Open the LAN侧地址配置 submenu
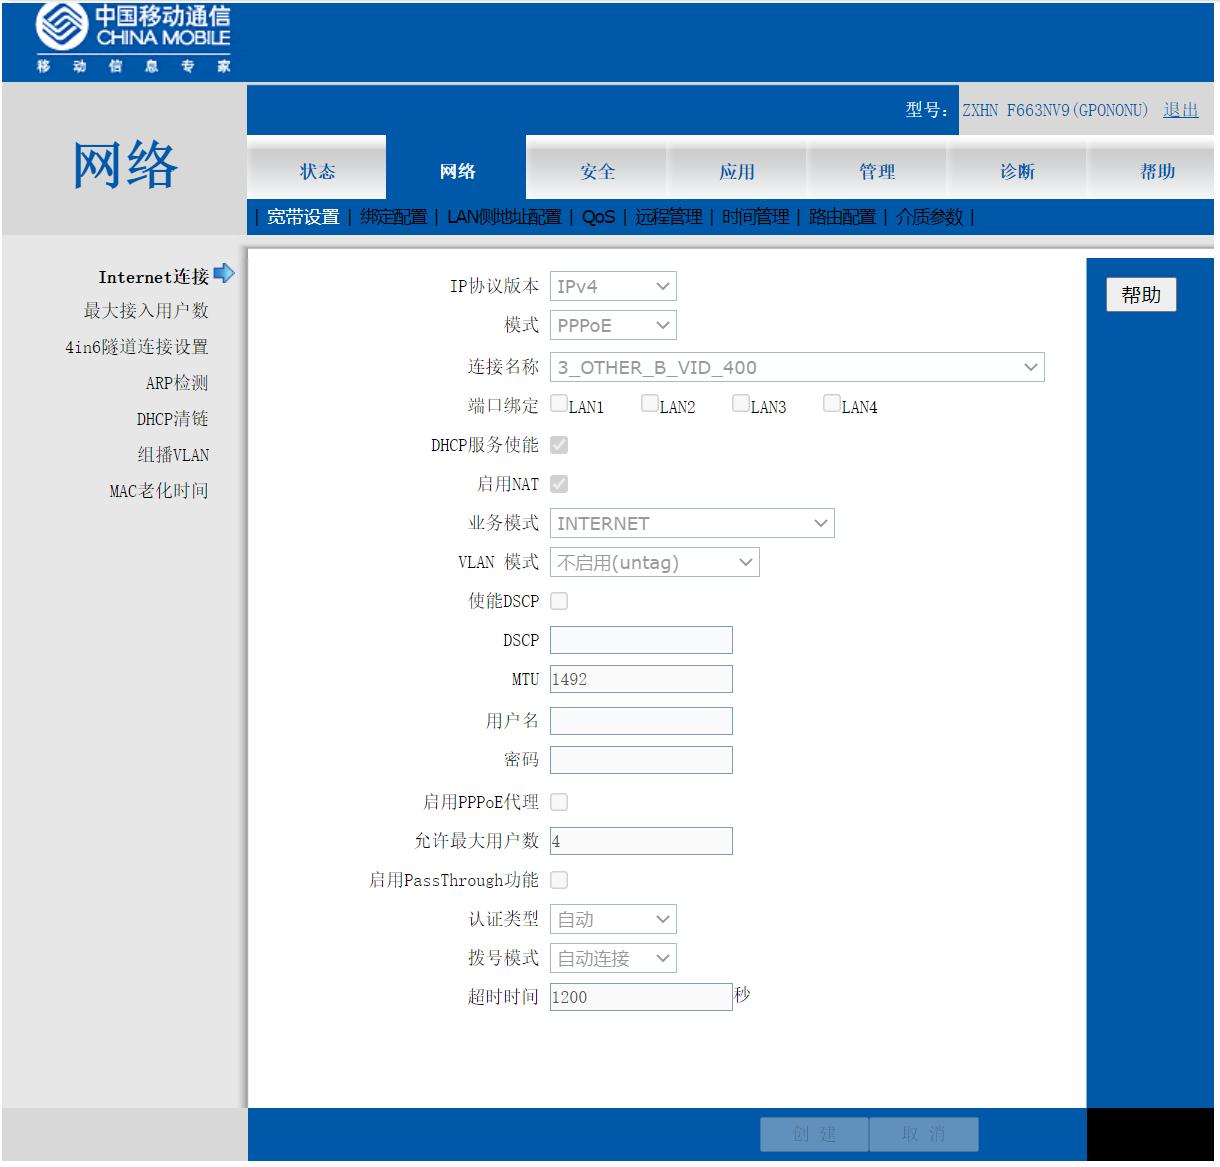 [x=504, y=217]
